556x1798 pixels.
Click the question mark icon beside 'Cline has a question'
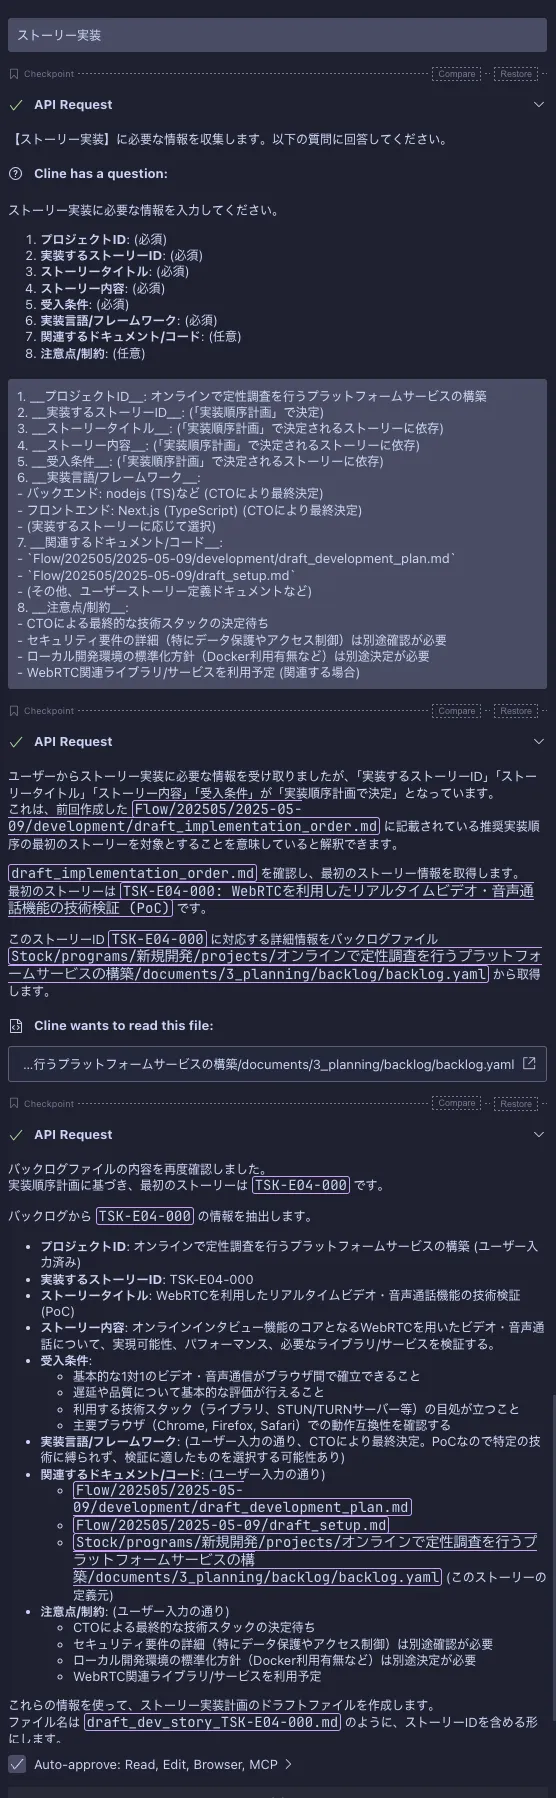tap(15, 173)
